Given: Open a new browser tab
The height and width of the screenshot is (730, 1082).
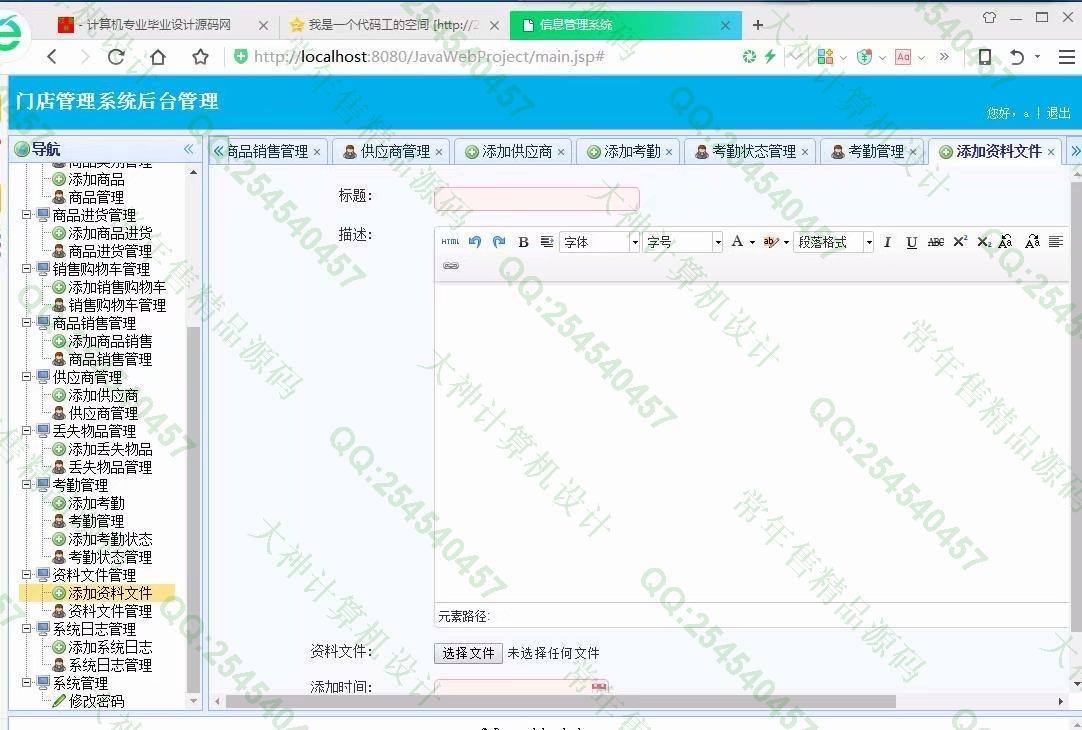Looking at the screenshot, I should click(758, 25).
